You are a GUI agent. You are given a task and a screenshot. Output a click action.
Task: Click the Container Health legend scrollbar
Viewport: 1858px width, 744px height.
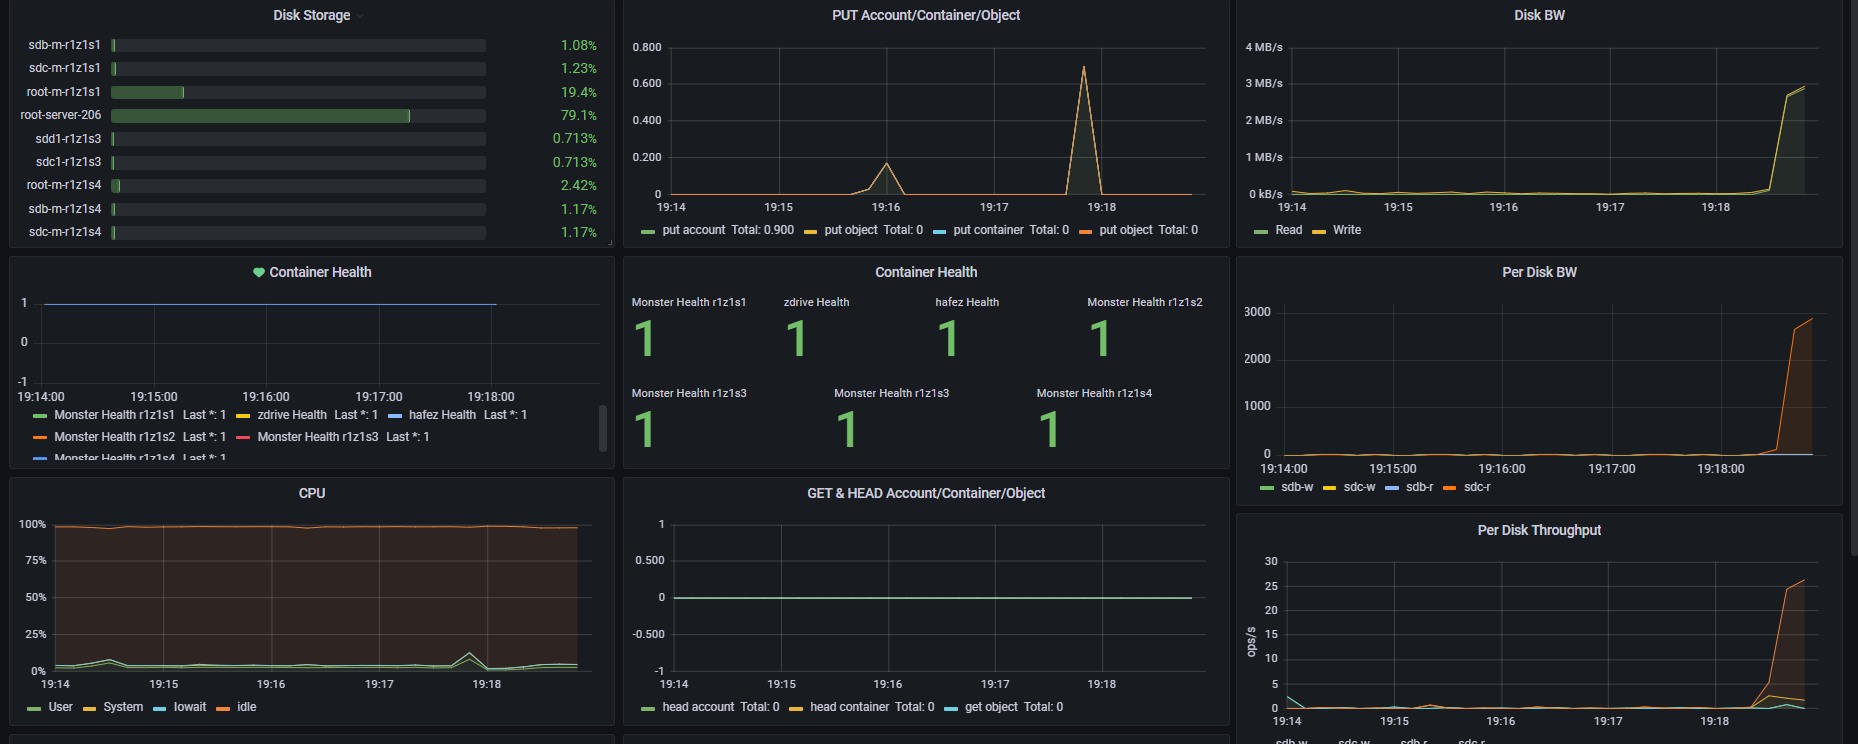(602, 428)
